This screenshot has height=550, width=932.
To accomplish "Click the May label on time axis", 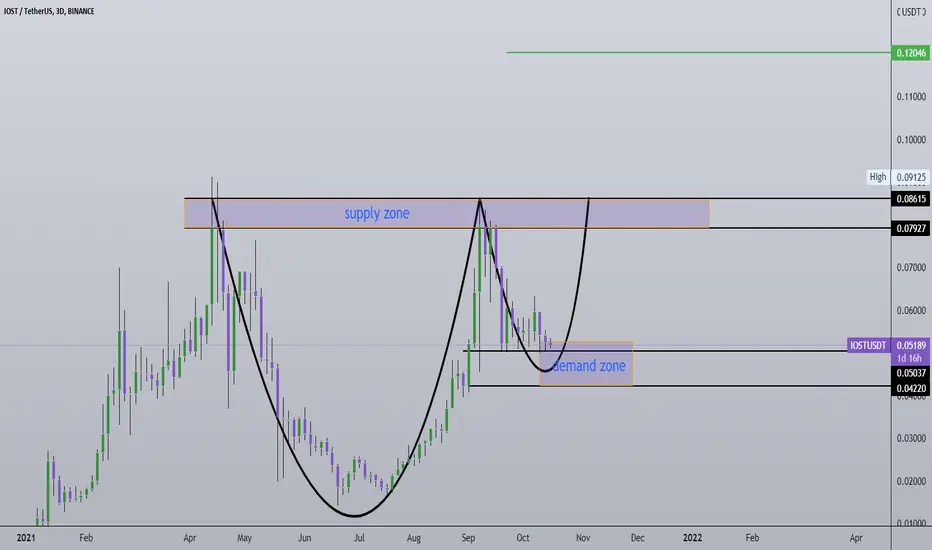I will click(244, 538).
